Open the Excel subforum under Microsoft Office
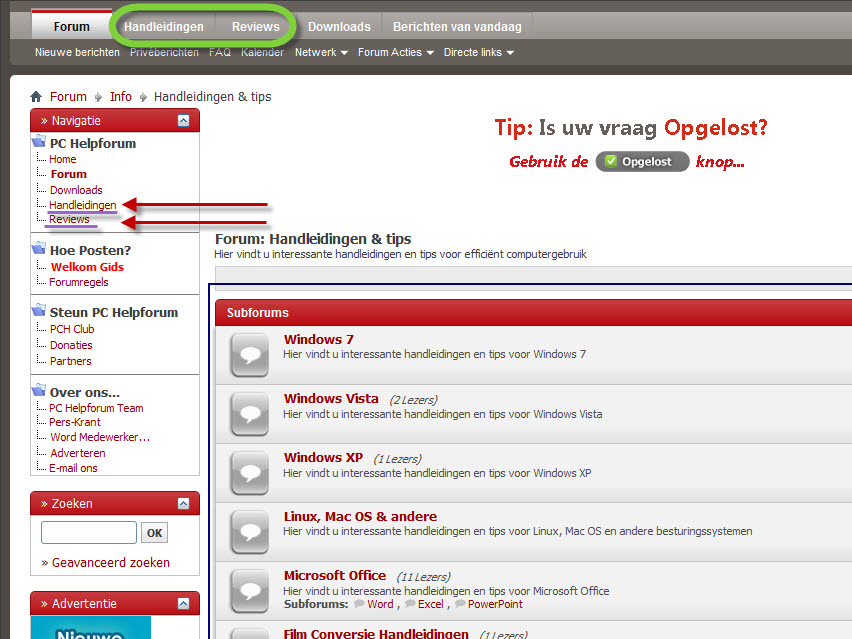Image resolution: width=852 pixels, height=639 pixels. pos(430,604)
